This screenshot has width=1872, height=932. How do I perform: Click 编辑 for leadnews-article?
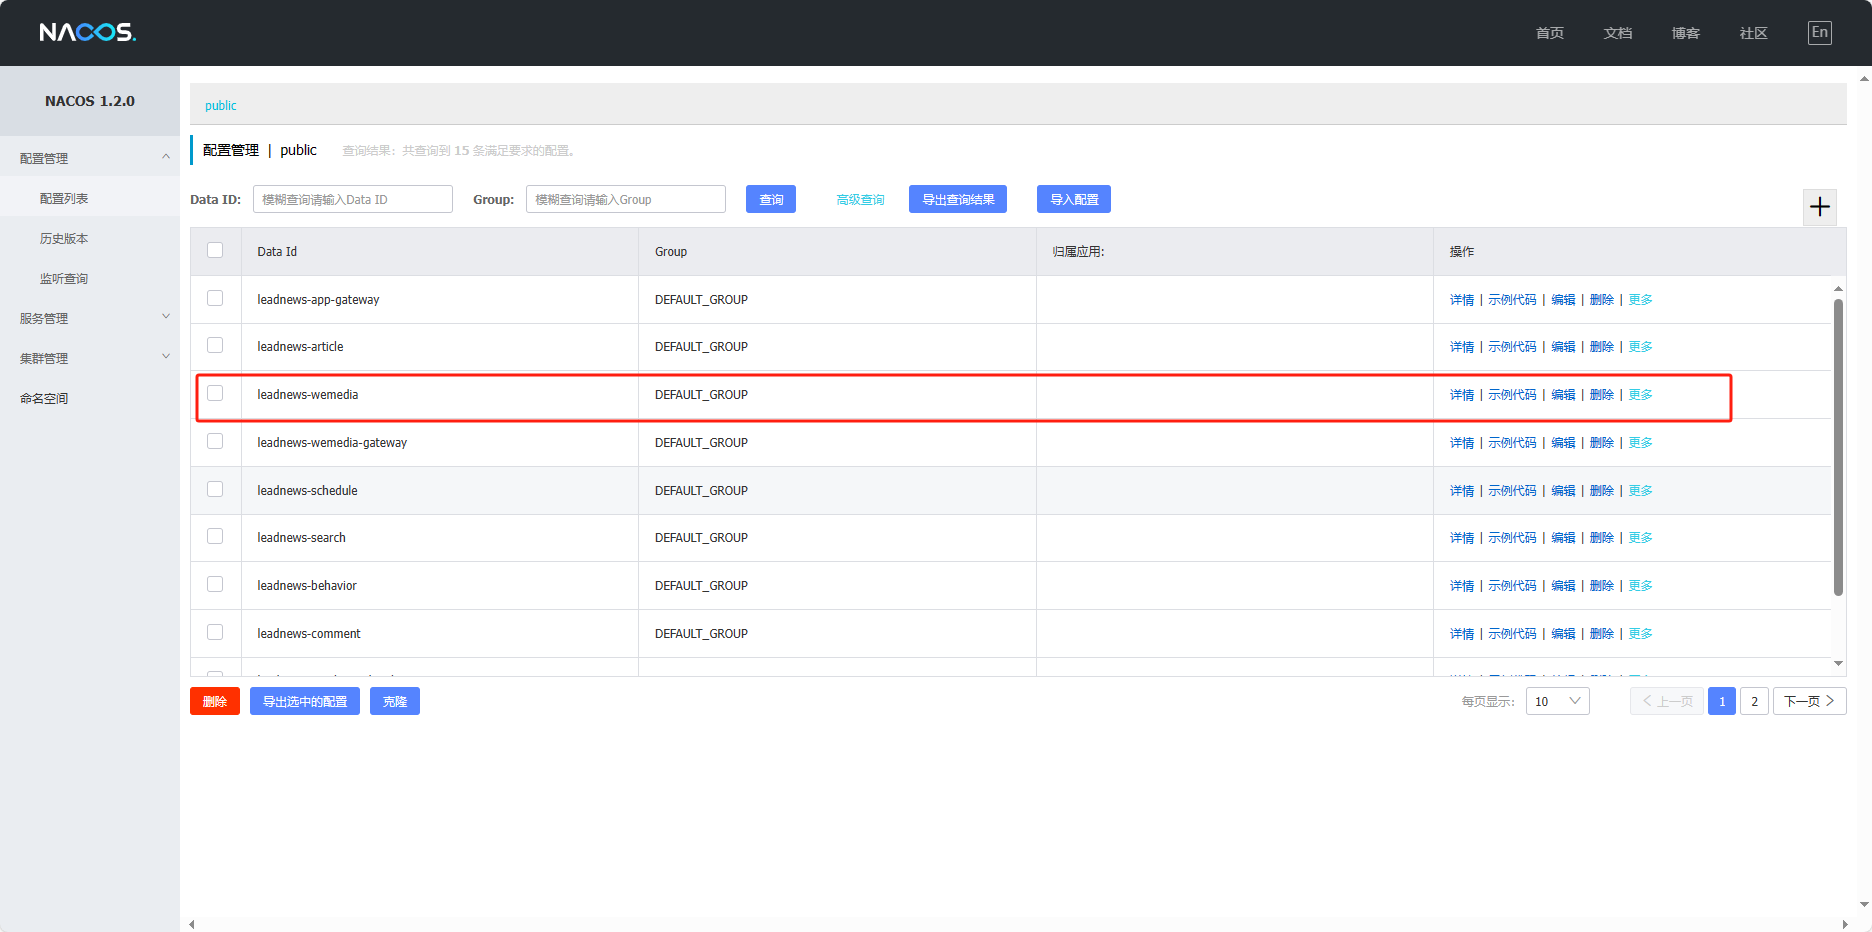tap(1563, 347)
